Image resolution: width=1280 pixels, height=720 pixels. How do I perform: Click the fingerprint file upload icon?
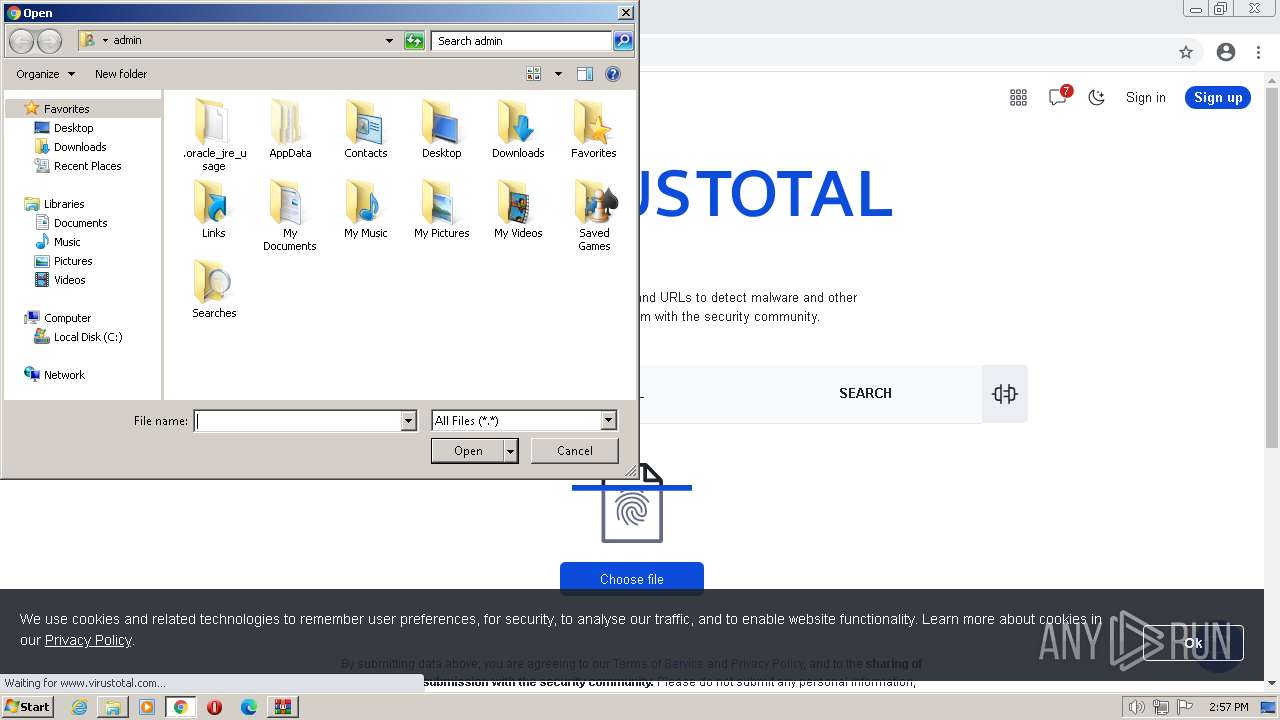pyautogui.click(x=632, y=510)
